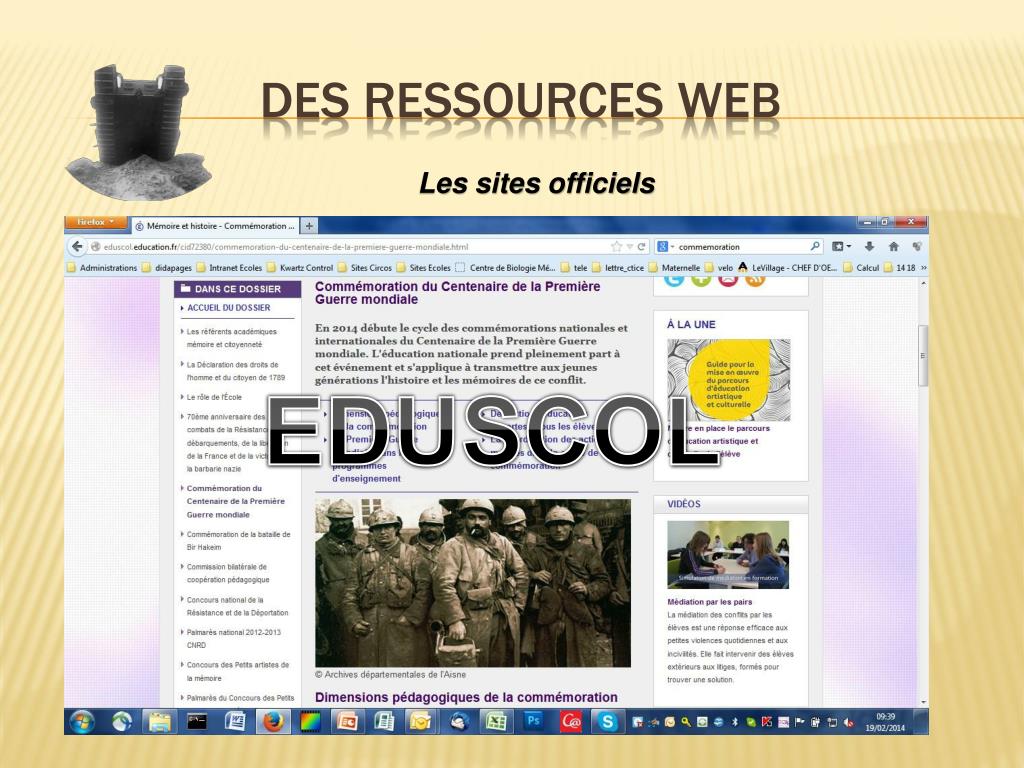Open the Firefox application menu button
1024x768 pixels.
pos(95,223)
